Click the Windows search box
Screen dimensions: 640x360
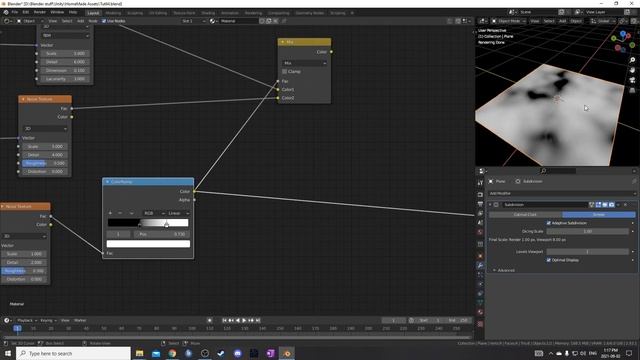coord(73,353)
